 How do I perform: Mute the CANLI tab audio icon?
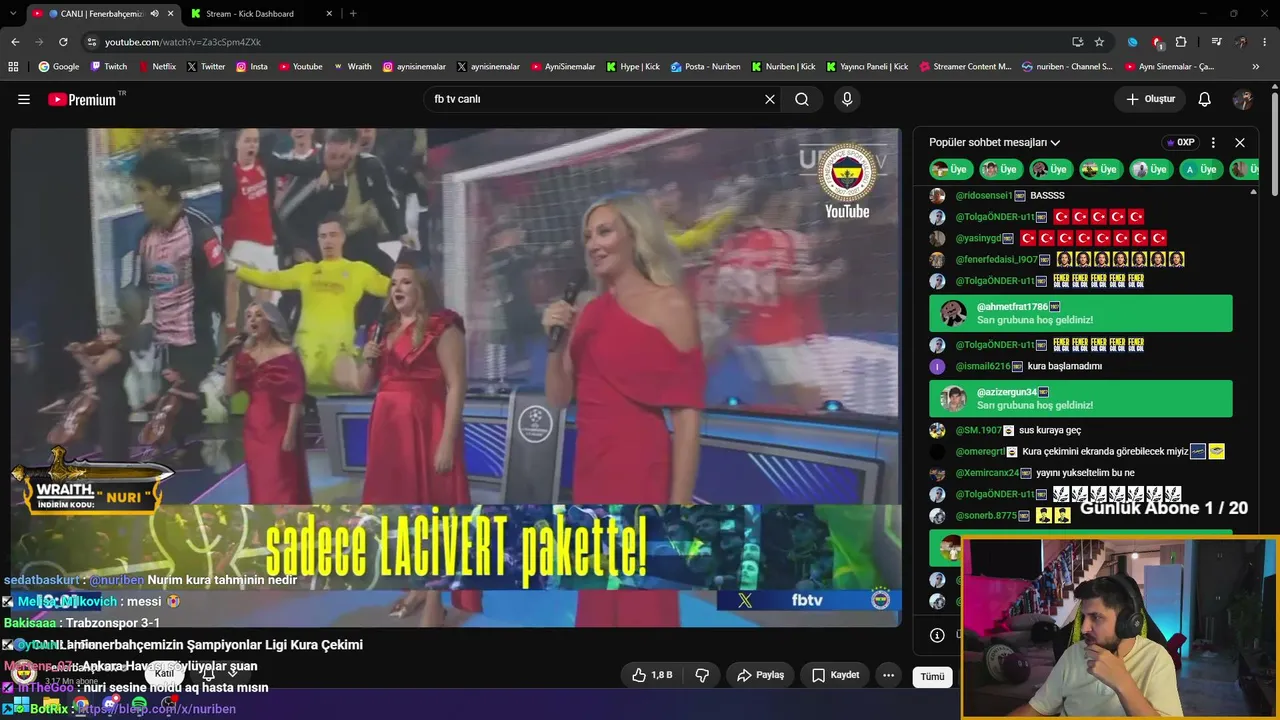154,14
